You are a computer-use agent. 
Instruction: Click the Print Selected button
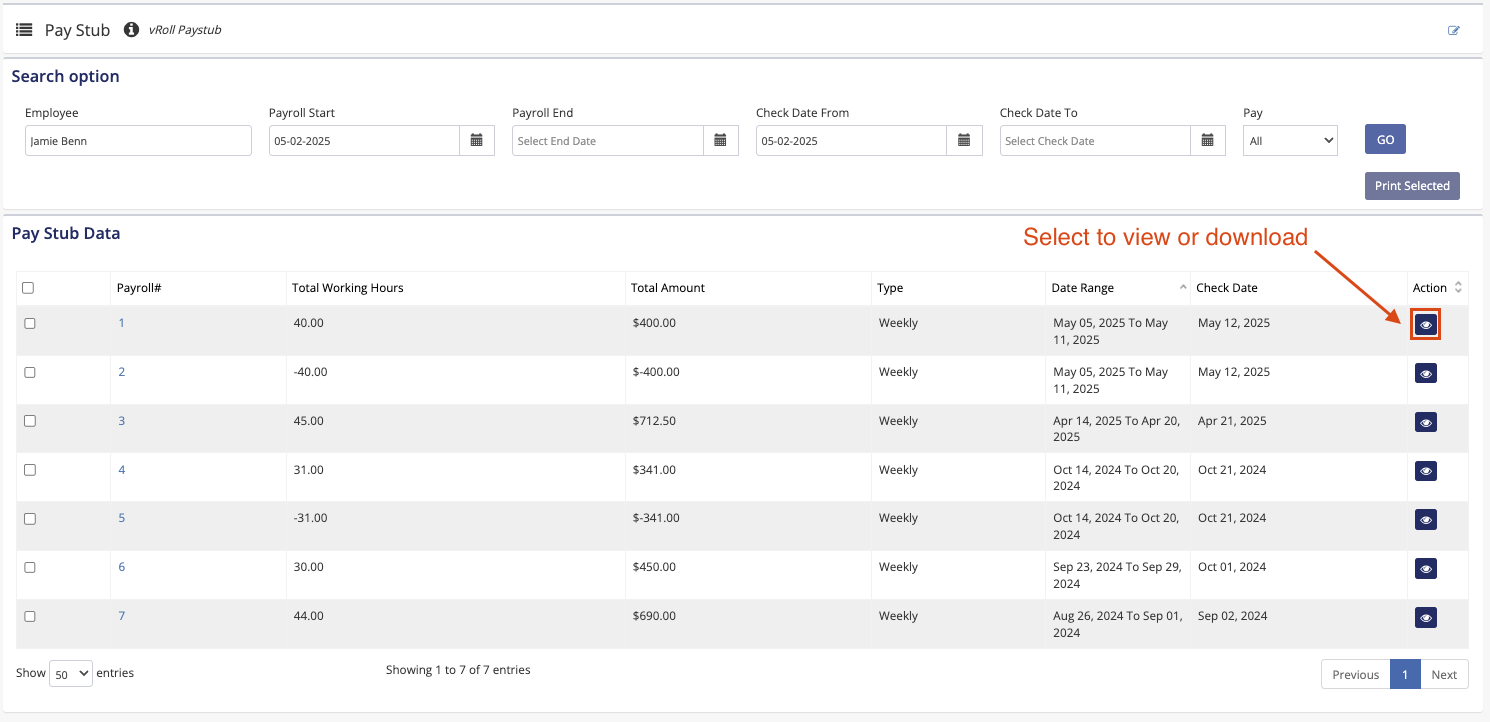point(1411,186)
